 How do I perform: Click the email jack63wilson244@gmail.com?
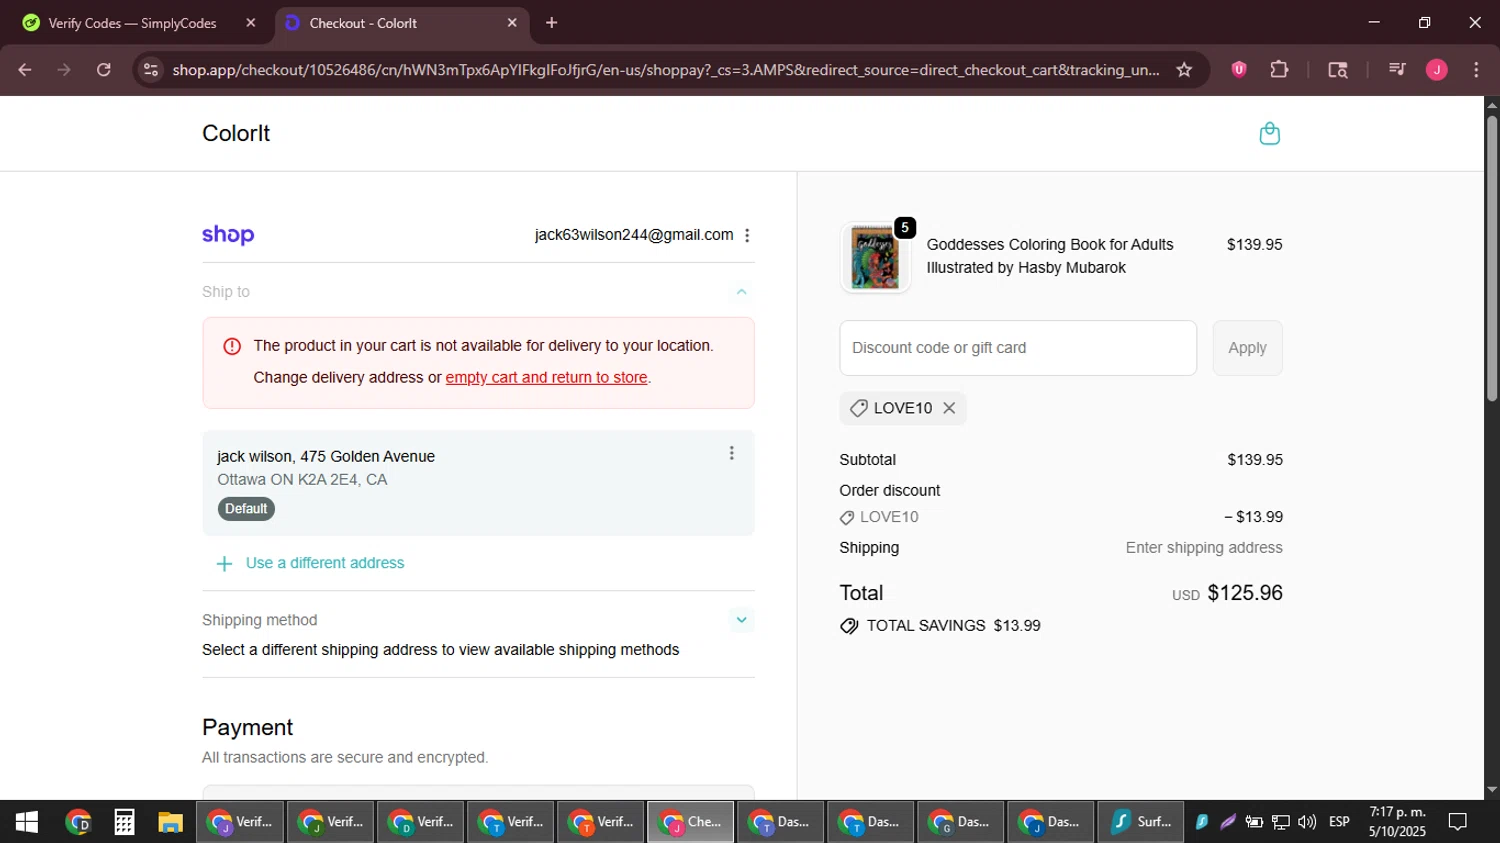[x=634, y=235]
